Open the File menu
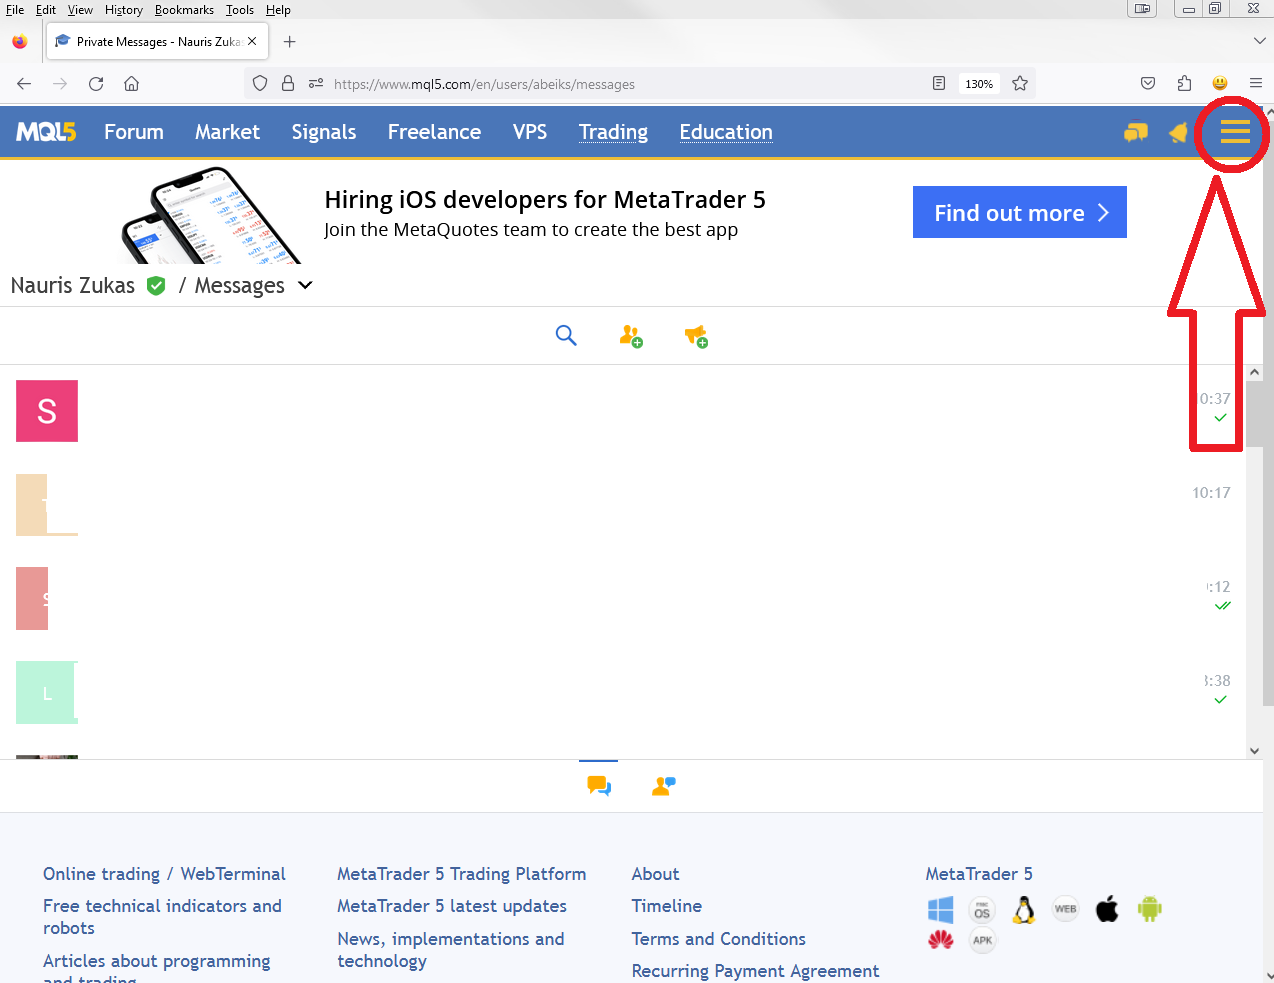Screen dimensions: 1274x983 (x=15, y=10)
